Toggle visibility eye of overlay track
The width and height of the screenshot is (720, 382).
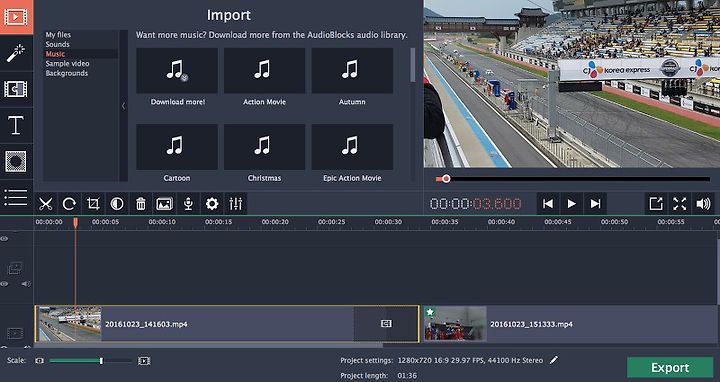coord(4,284)
